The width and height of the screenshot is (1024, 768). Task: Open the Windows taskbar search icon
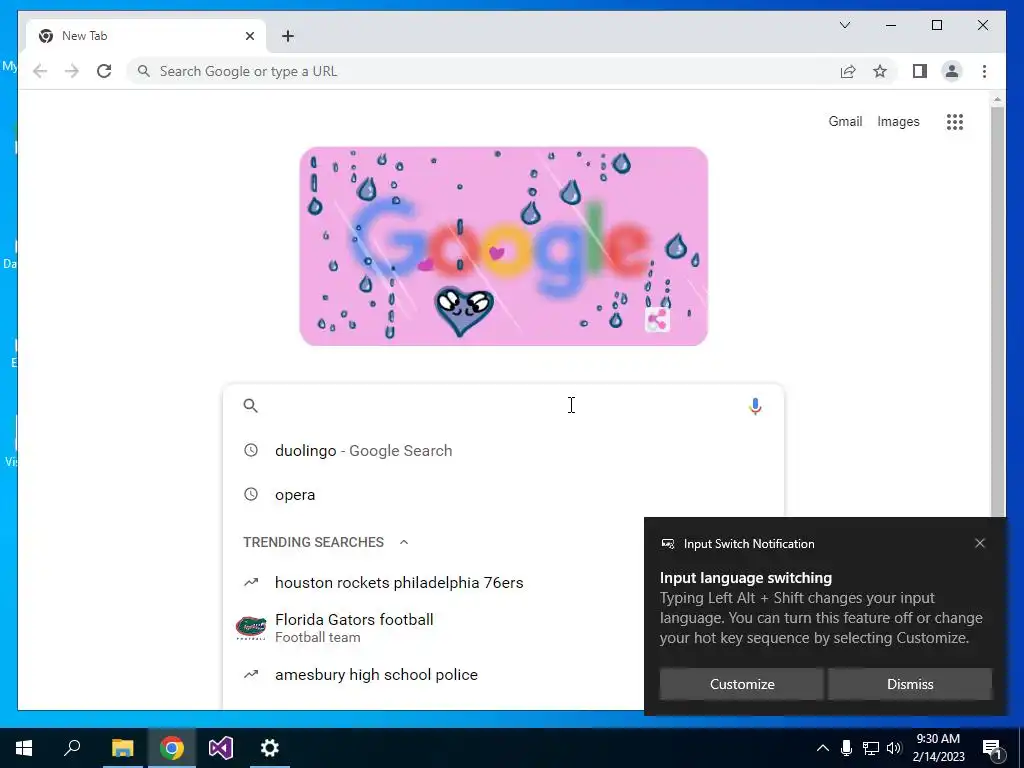tap(72, 748)
